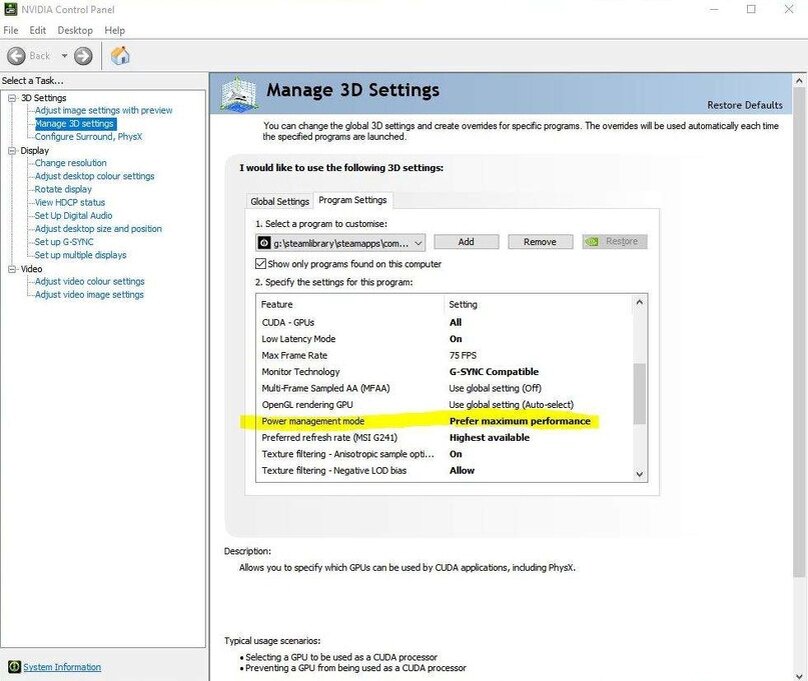Select Multi-Frame Sampled AA (MFAA) row
This screenshot has width=808, height=681.
click(445, 388)
